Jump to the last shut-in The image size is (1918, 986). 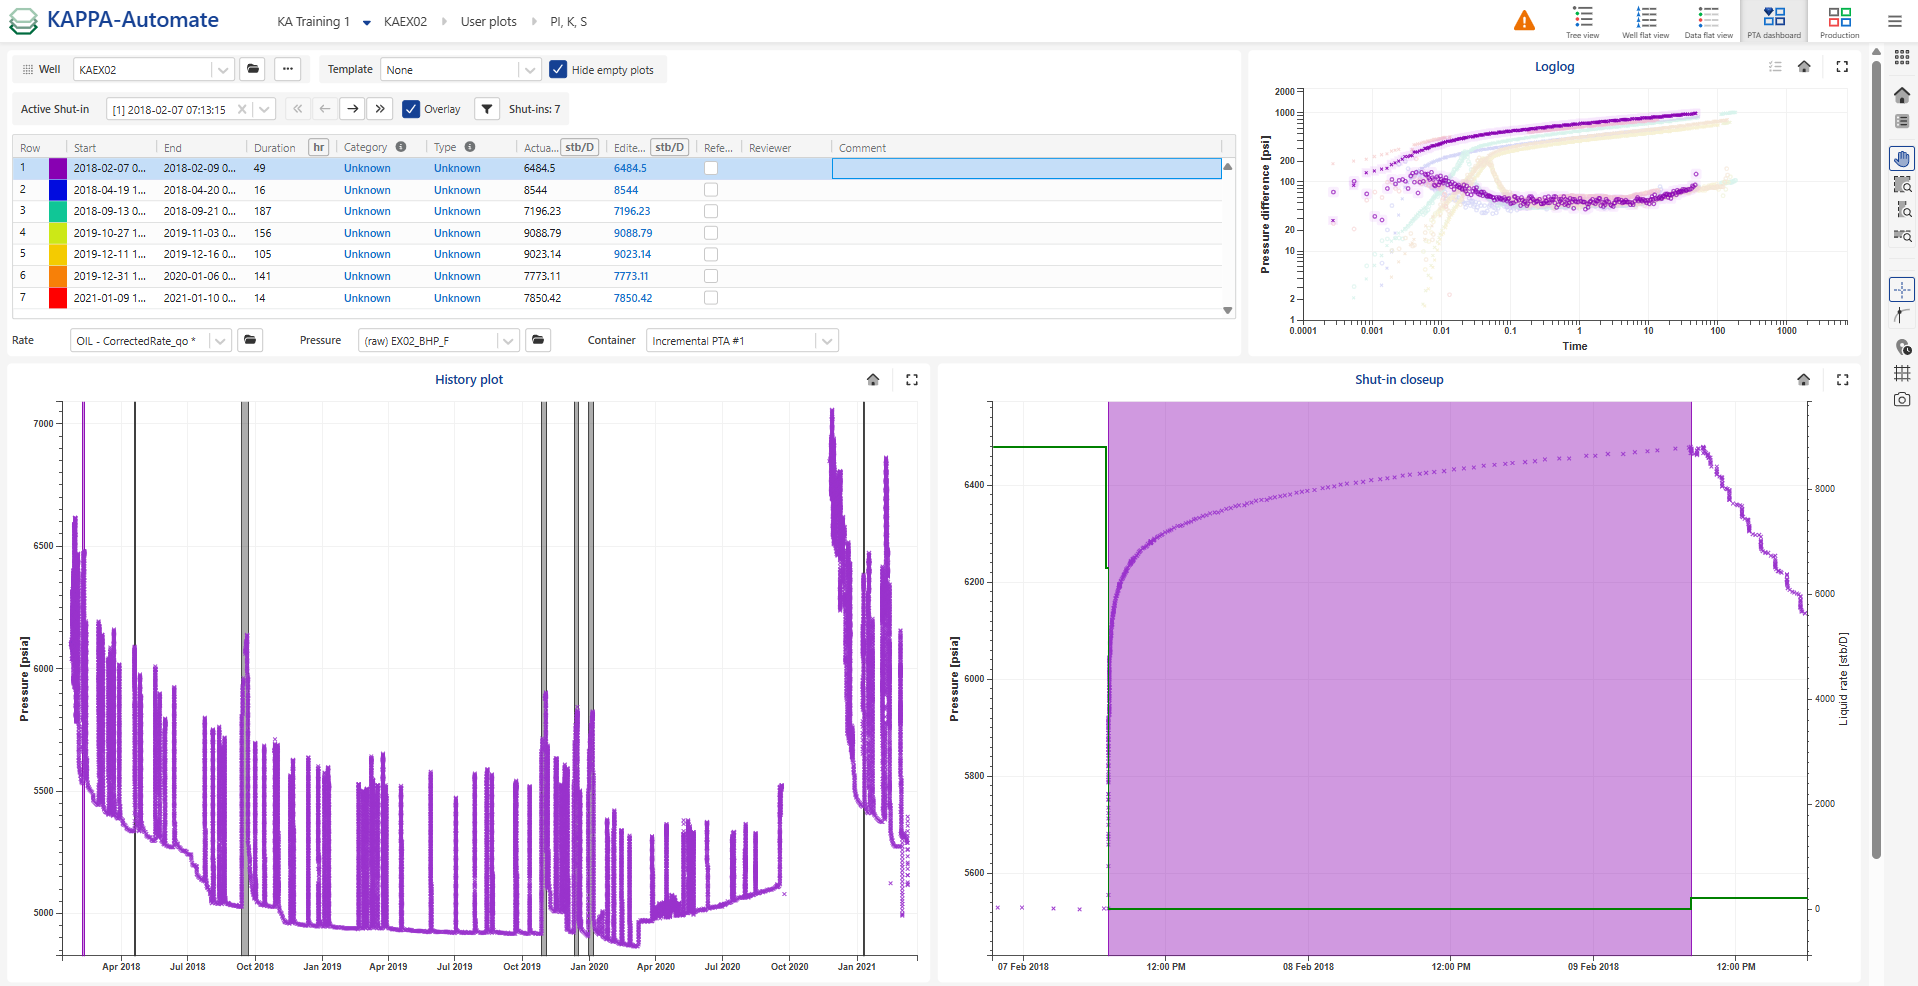(x=380, y=109)
